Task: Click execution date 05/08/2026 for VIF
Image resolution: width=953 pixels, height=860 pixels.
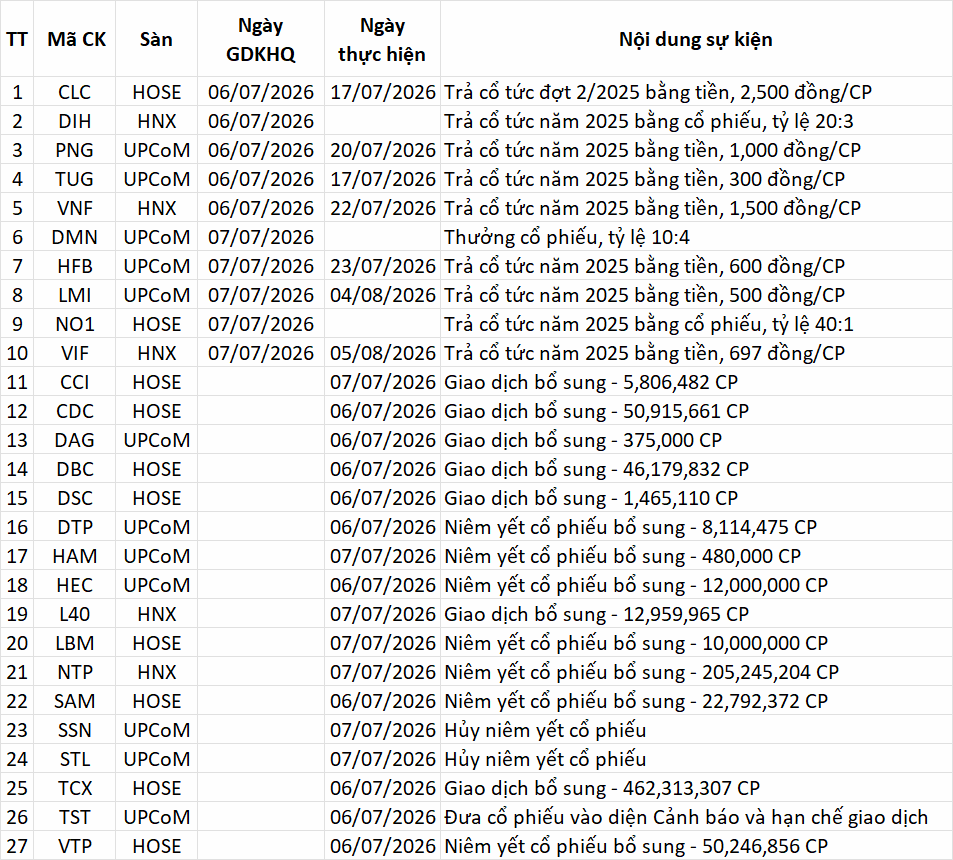Action: point(383,353)
